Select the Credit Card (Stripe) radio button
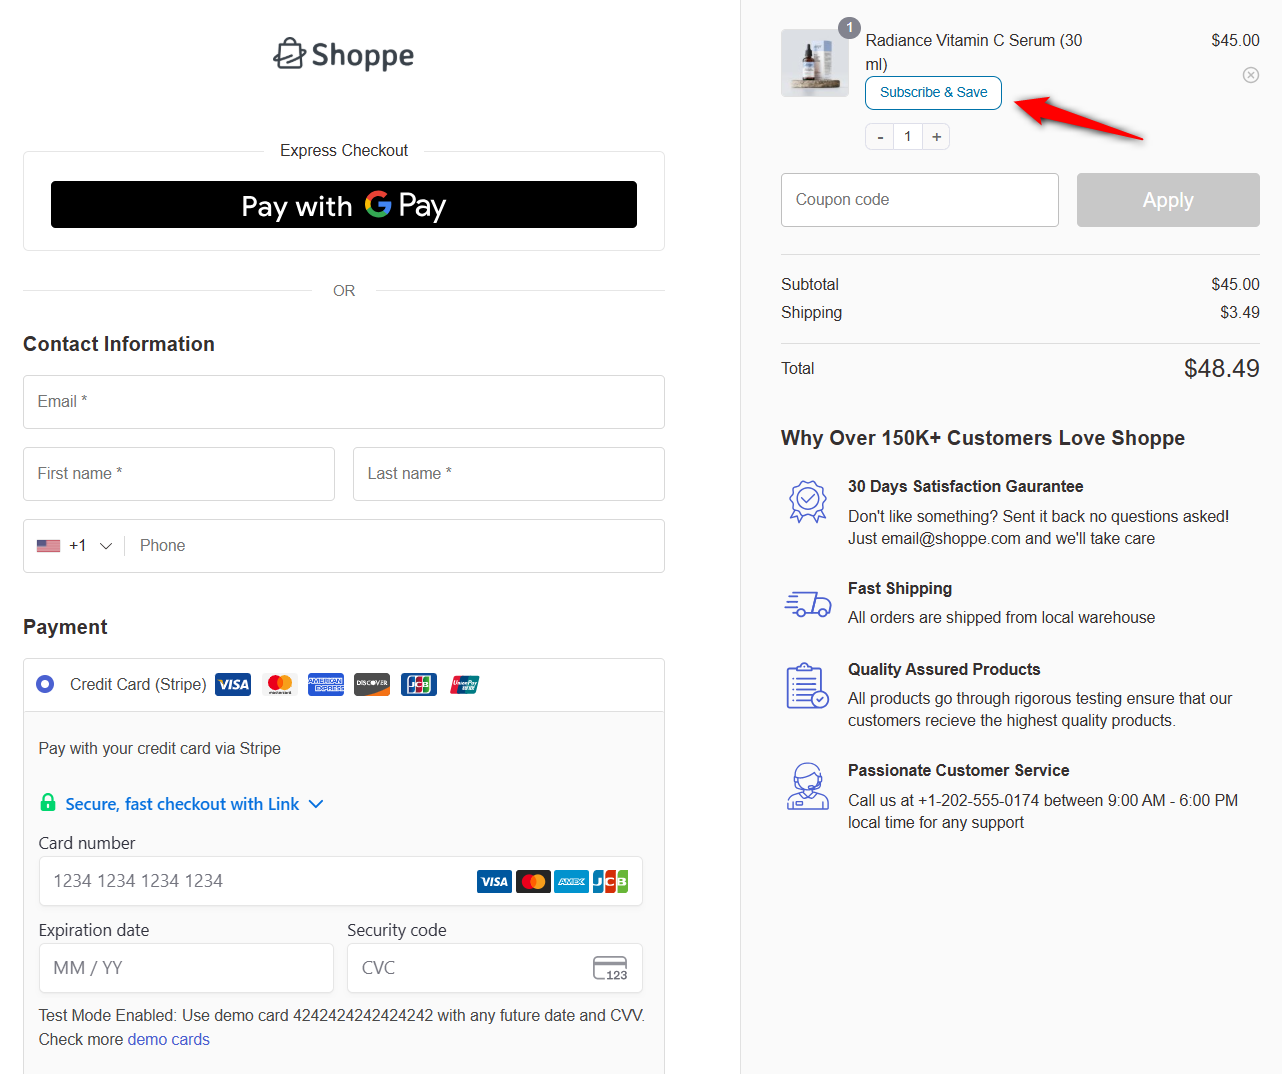The width and height of the screenshot is (1282, 1074). [44, 684]
